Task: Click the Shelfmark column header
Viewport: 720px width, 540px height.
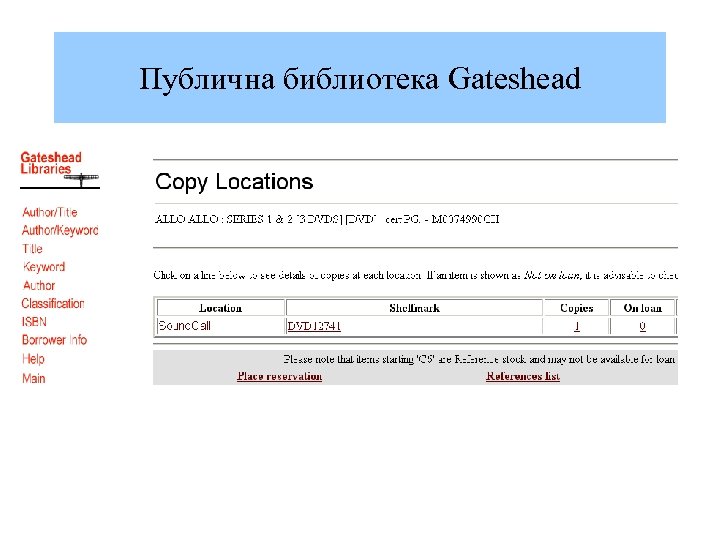Action: point(414,308)
